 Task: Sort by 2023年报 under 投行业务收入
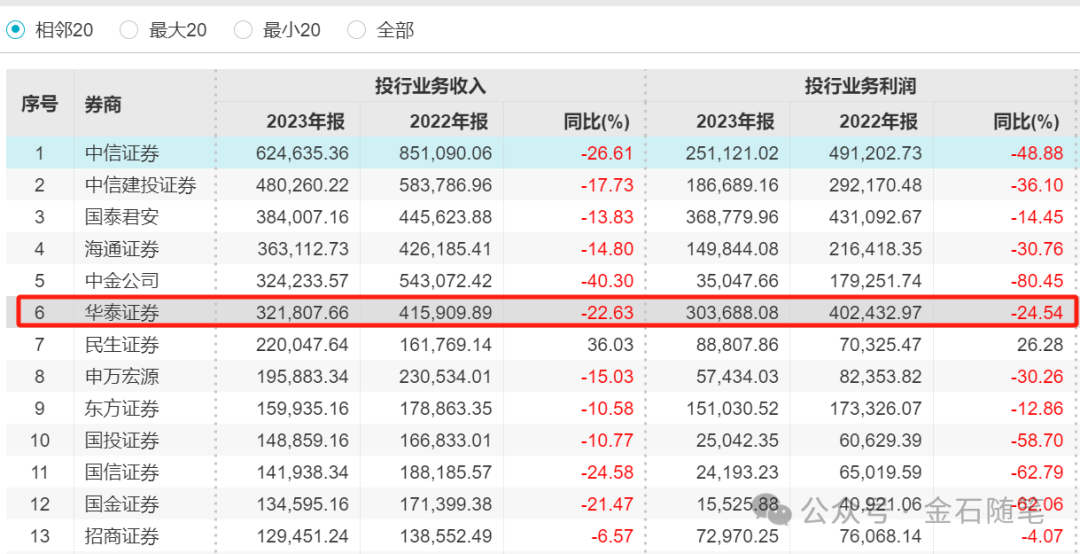tap(305, 122)
